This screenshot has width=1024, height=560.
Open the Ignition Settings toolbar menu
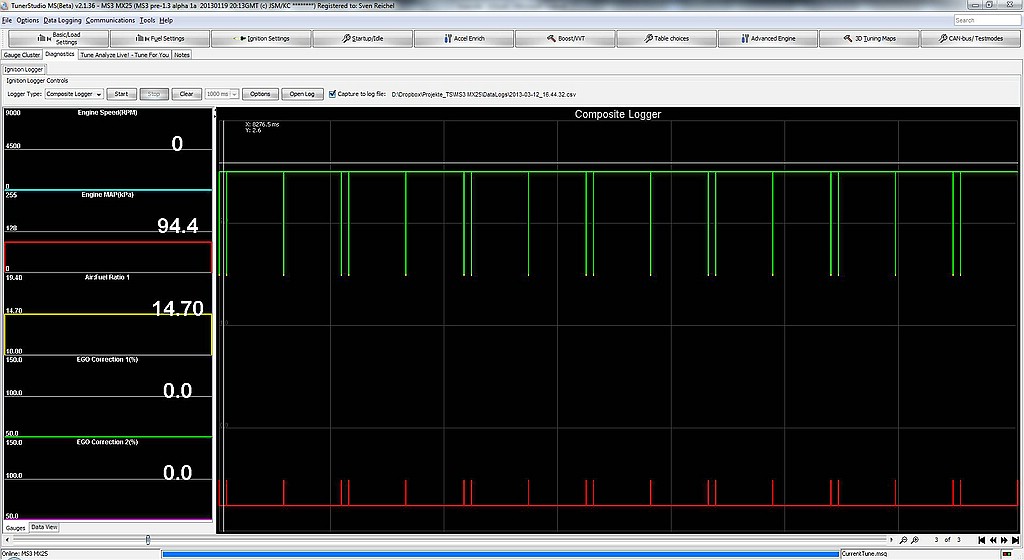pyautogui.click(x=261, y=39)
